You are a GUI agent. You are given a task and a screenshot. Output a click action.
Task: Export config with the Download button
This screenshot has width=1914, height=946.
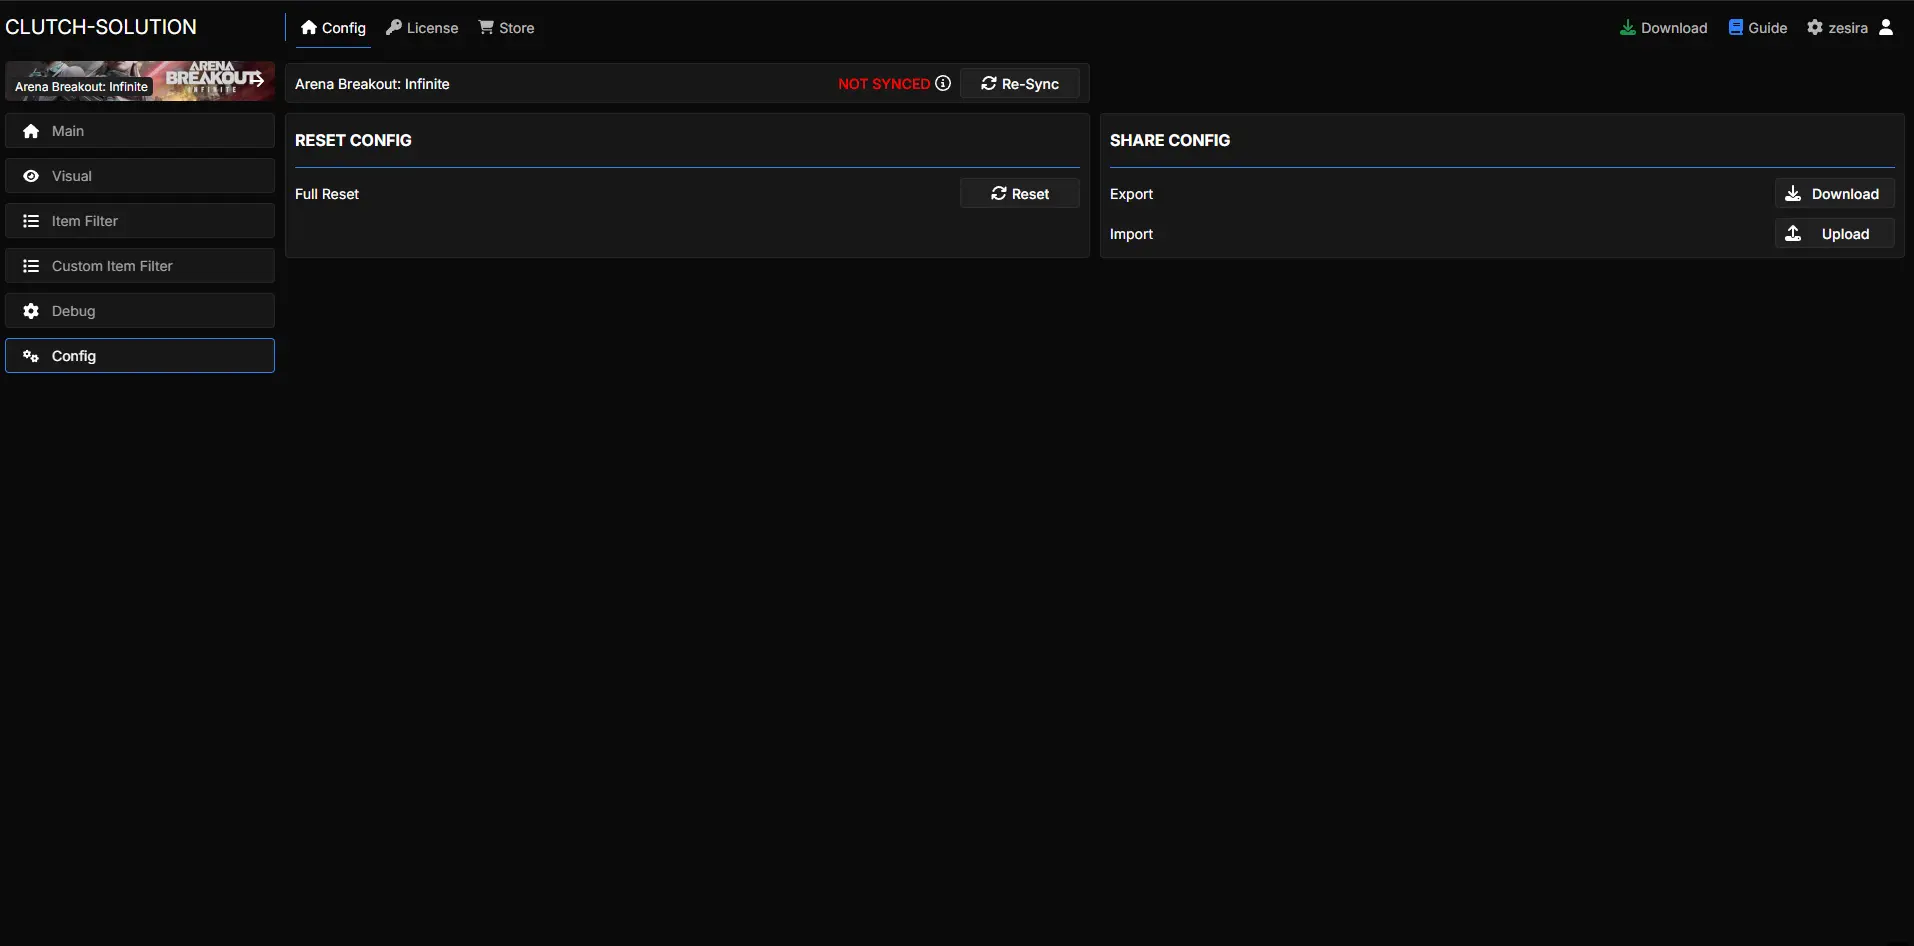(1833, 194)
